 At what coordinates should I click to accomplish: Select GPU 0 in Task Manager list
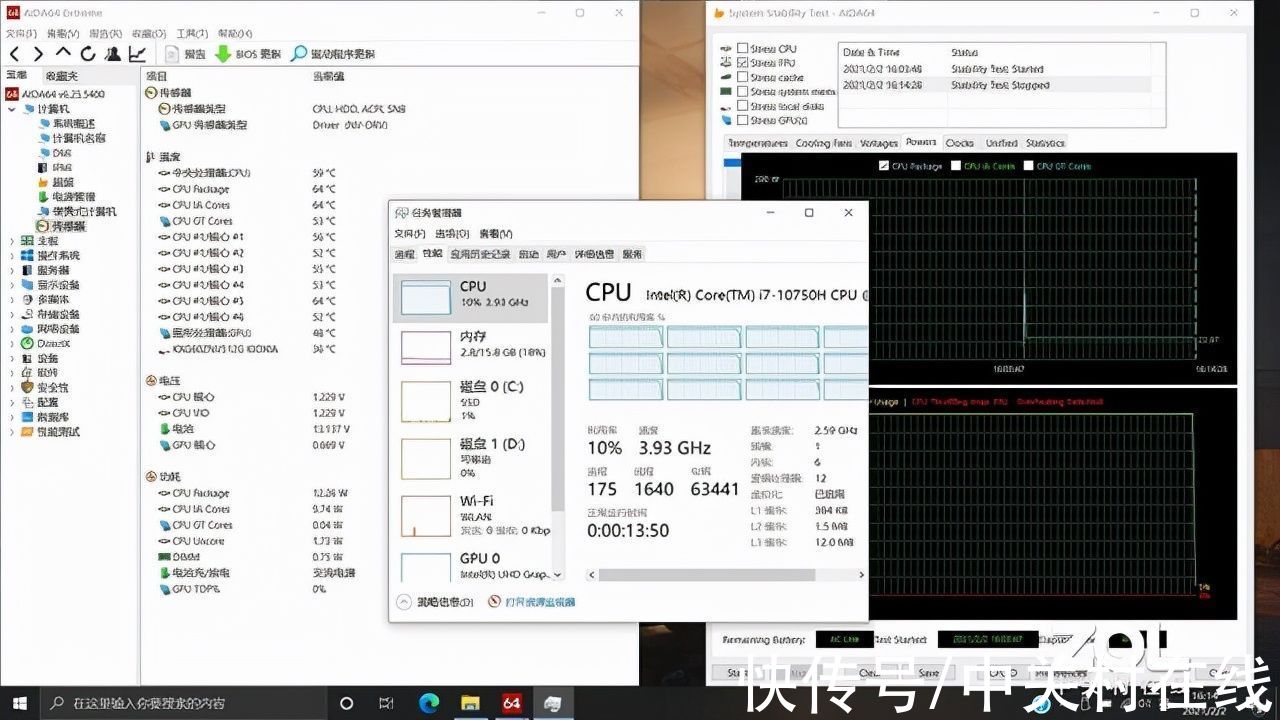470,565
